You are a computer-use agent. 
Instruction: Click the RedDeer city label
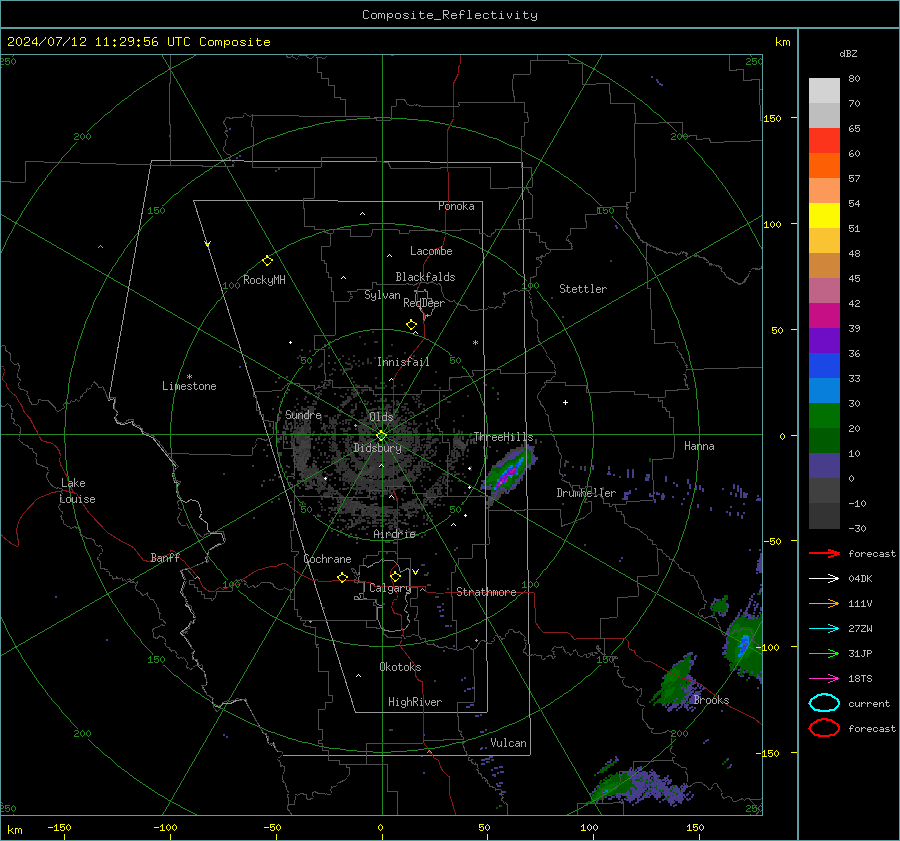point(424,303)
